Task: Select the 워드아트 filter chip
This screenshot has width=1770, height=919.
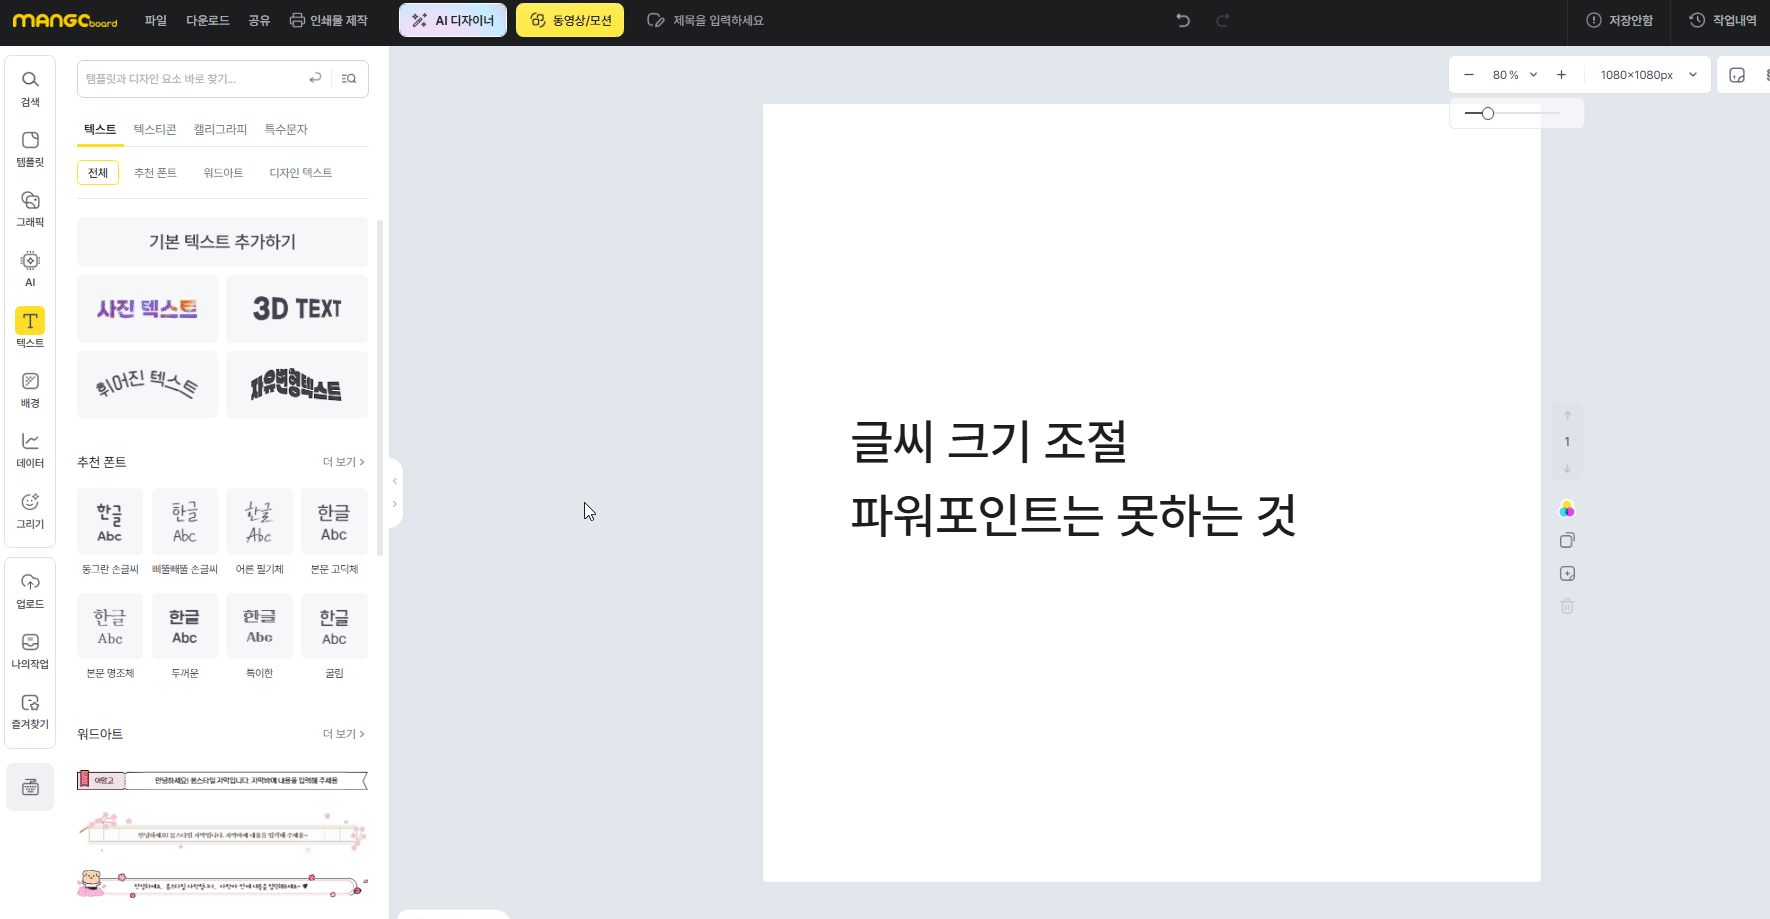Action: [x=223, y=173]
